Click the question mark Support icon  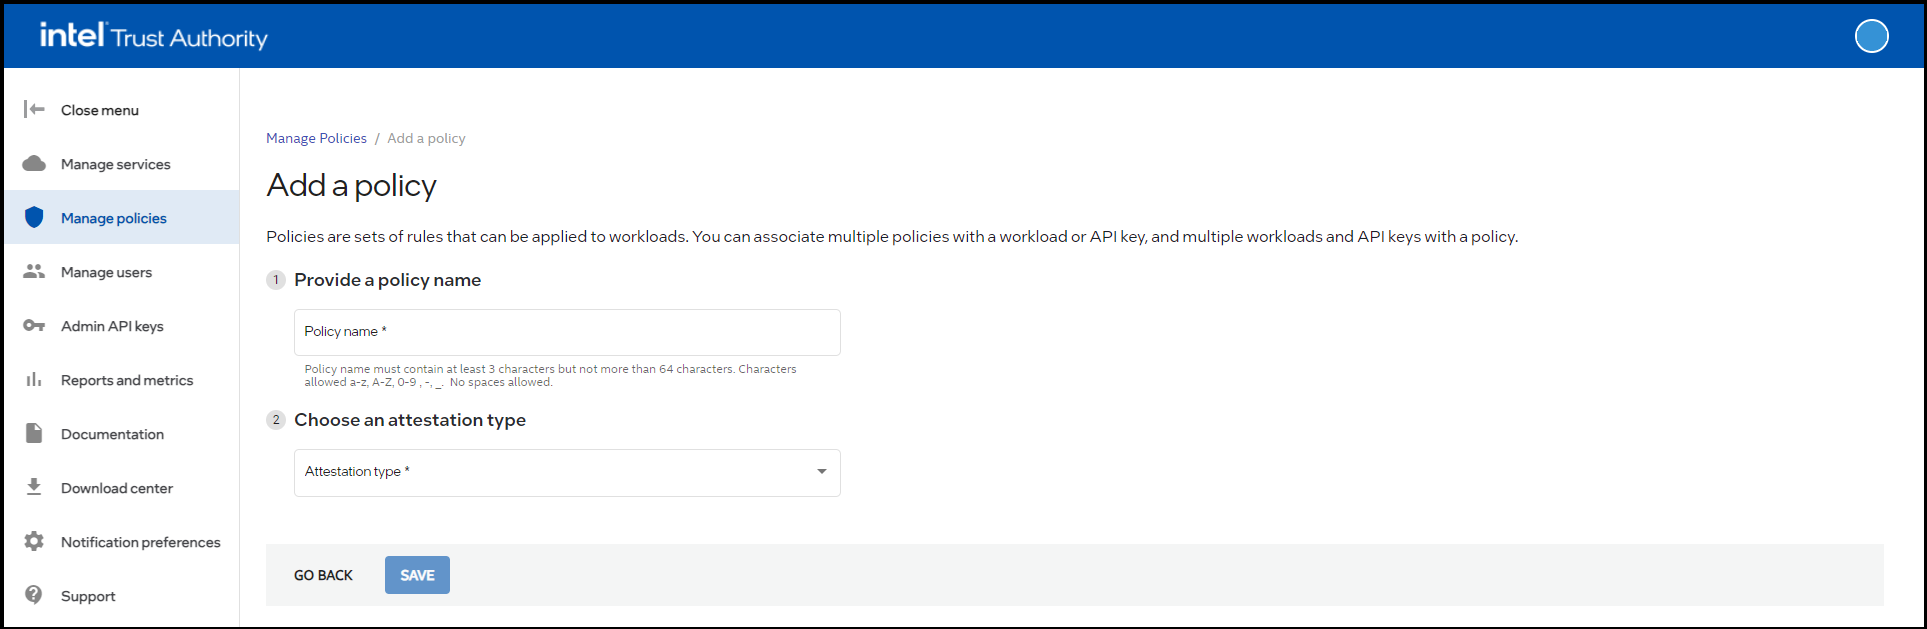tap(34, 594)
